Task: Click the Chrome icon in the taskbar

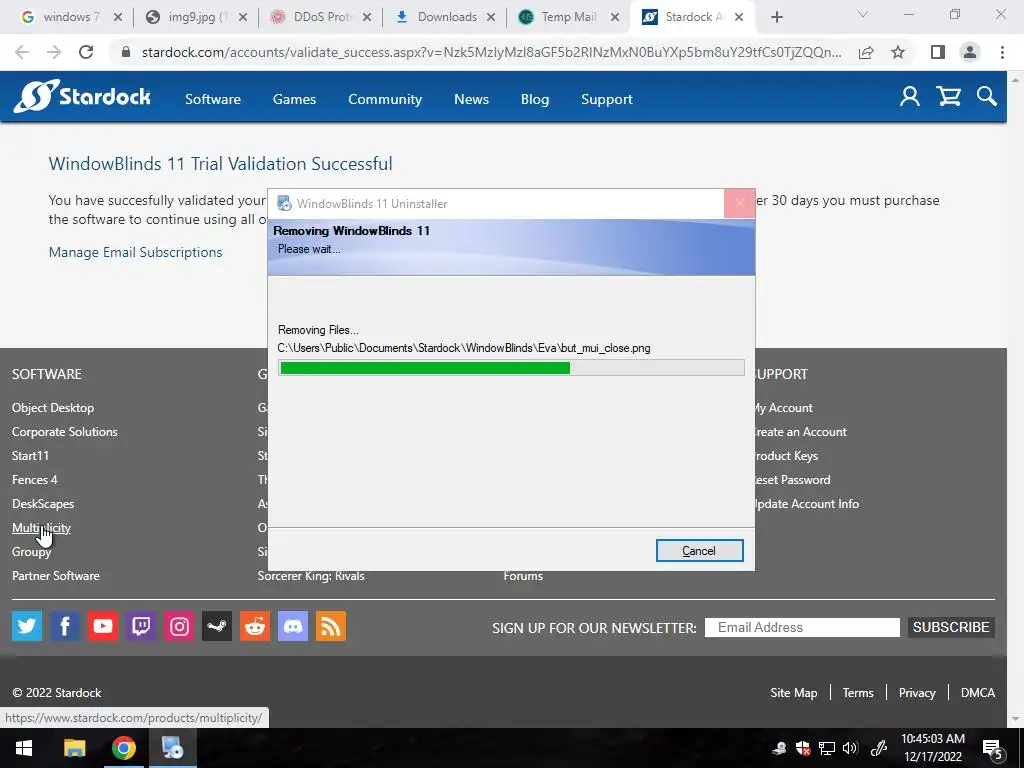Action: coord(123,748)
